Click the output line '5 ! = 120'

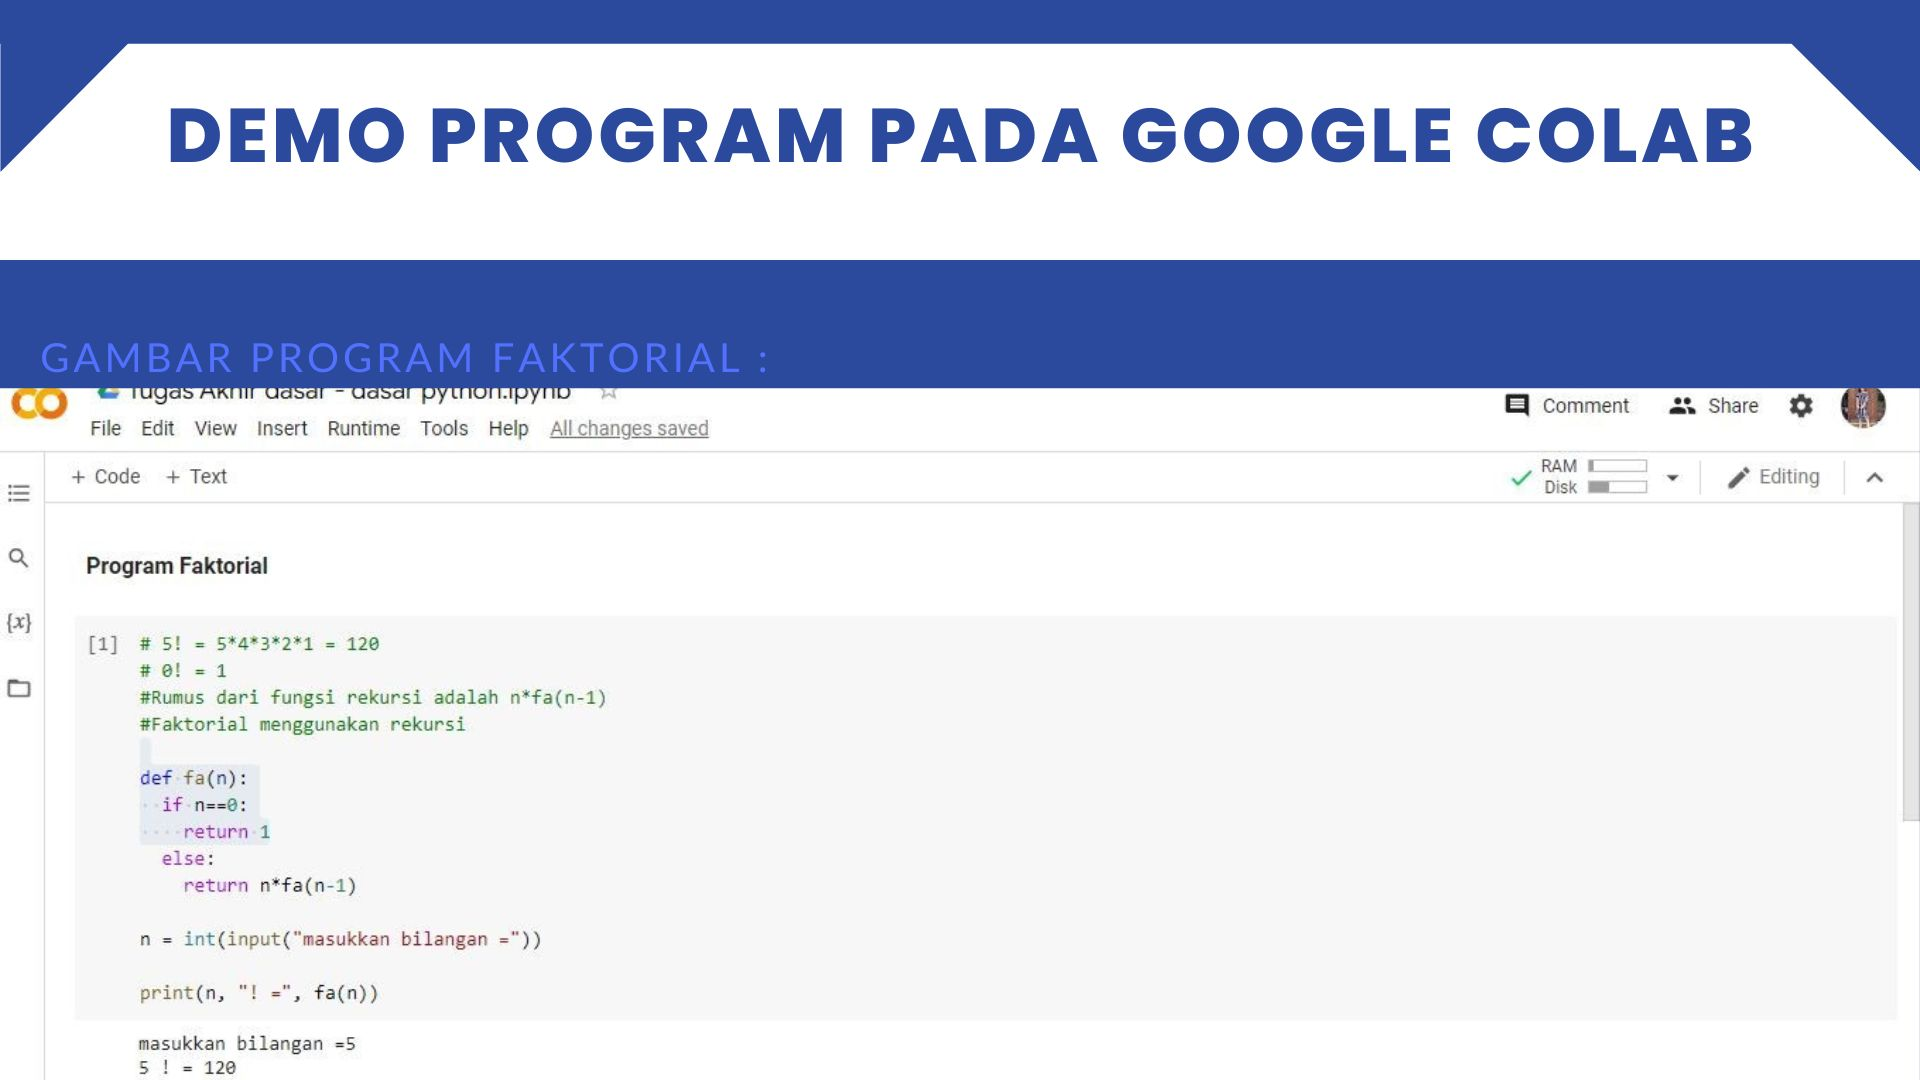(187, 1068)
